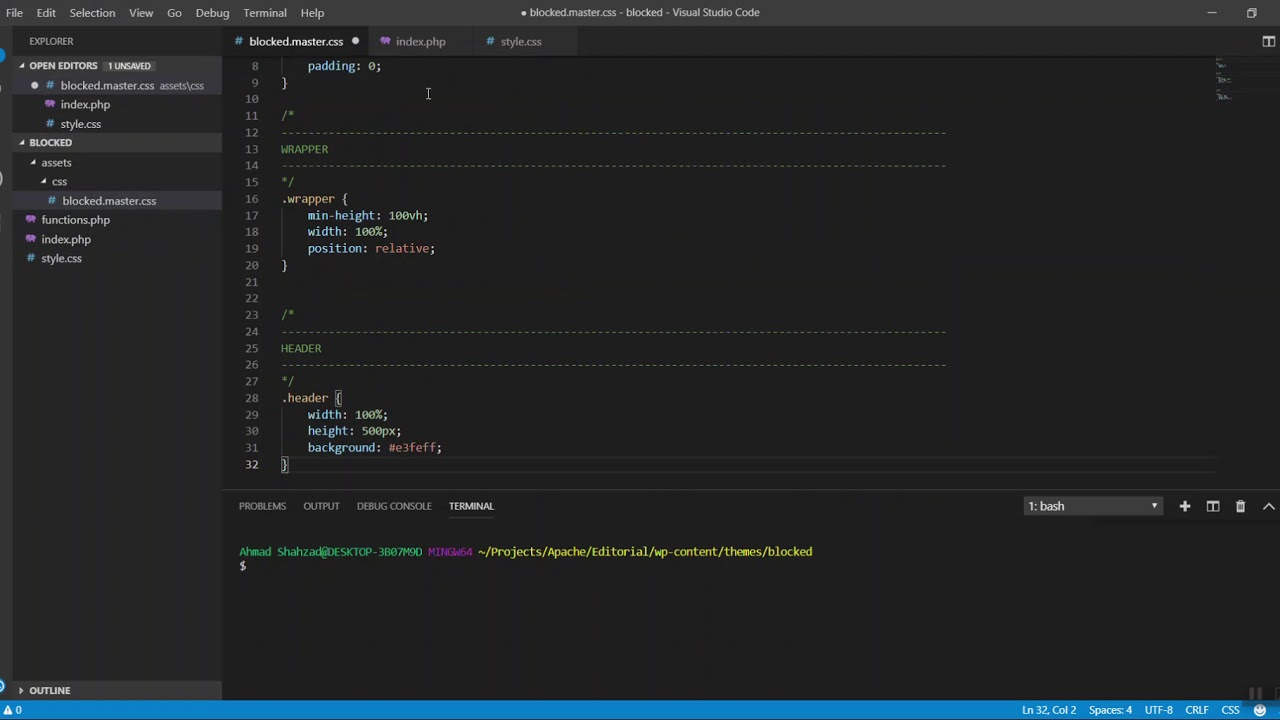Kill the terminal with the trash icon
The width and height of the screenshot is (1280, 720).
[1240, 506]
